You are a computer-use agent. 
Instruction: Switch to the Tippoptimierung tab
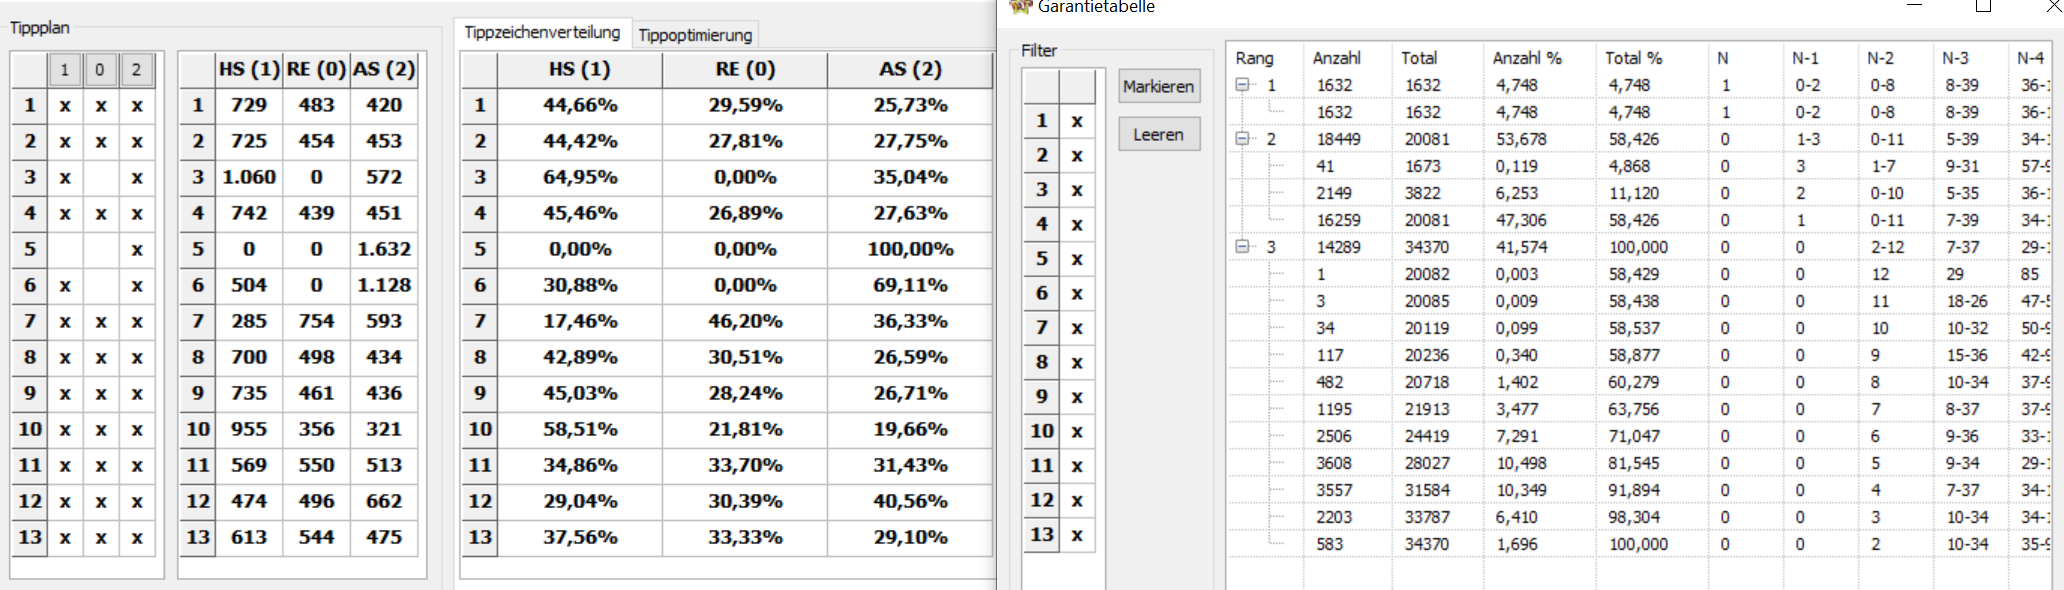click(x=695, y=35)
